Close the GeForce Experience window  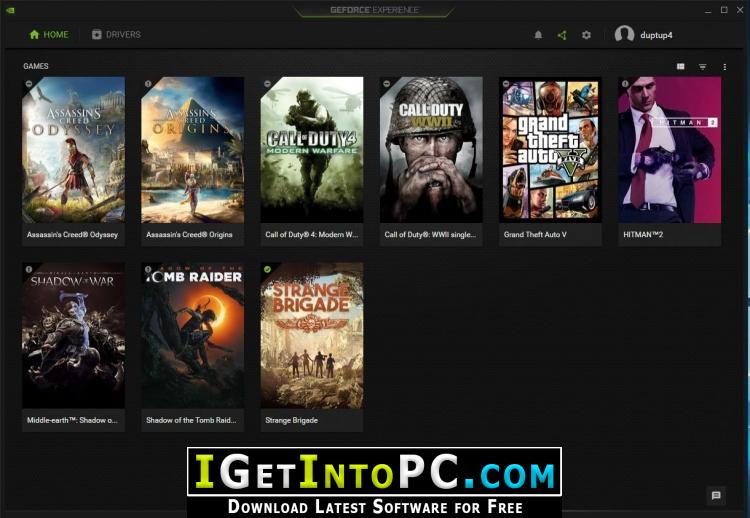[741, 10]
